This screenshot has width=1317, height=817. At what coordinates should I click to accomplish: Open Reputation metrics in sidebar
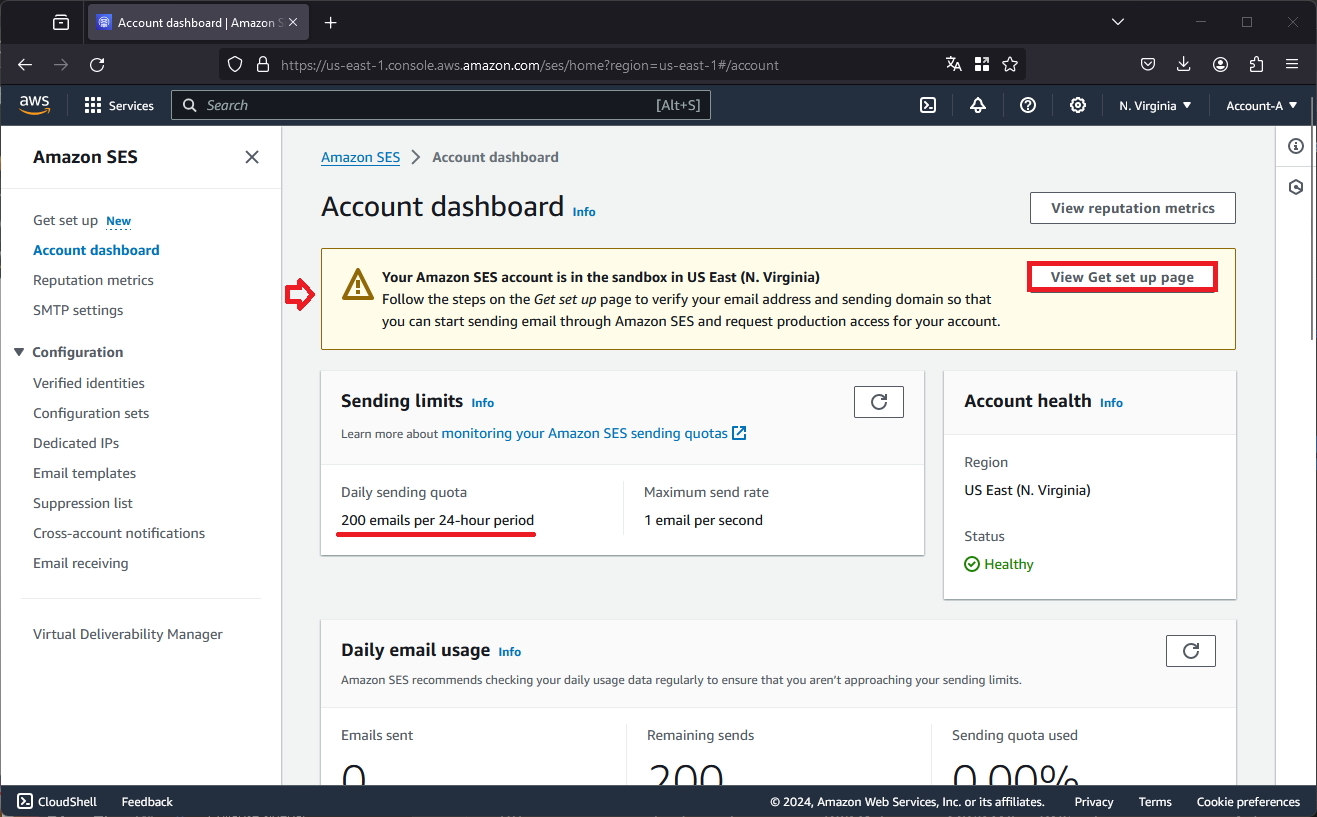pos(93,280)
